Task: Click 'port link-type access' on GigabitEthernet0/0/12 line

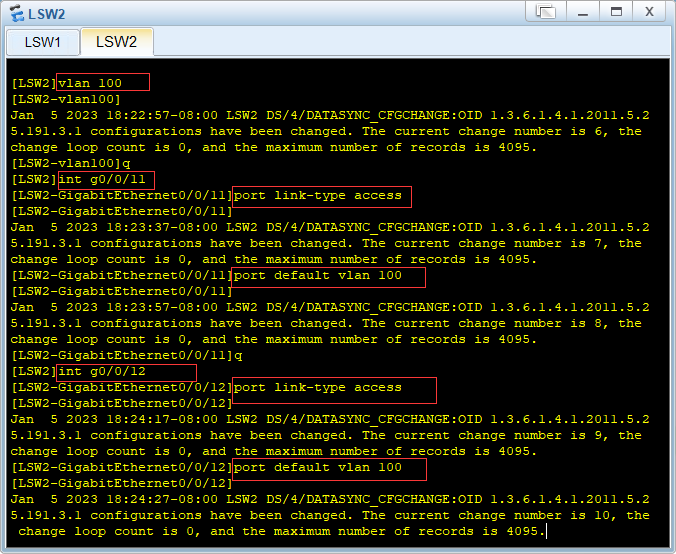Action: click(x=317, y=388)
